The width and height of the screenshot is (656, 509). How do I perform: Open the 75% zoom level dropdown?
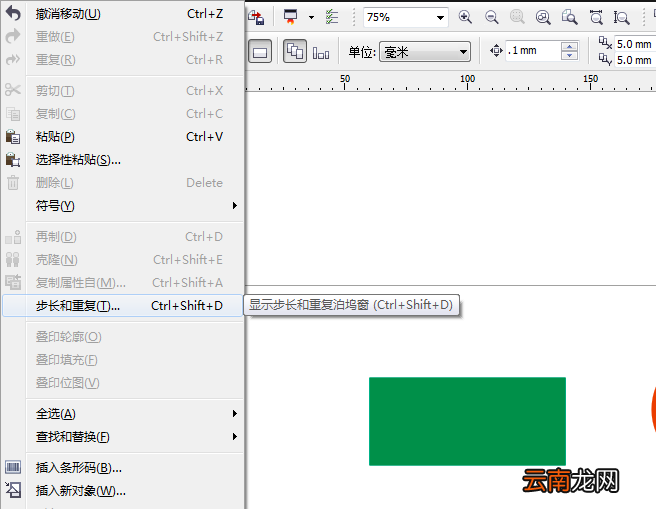pyautogui.click(x=440, y=18)
